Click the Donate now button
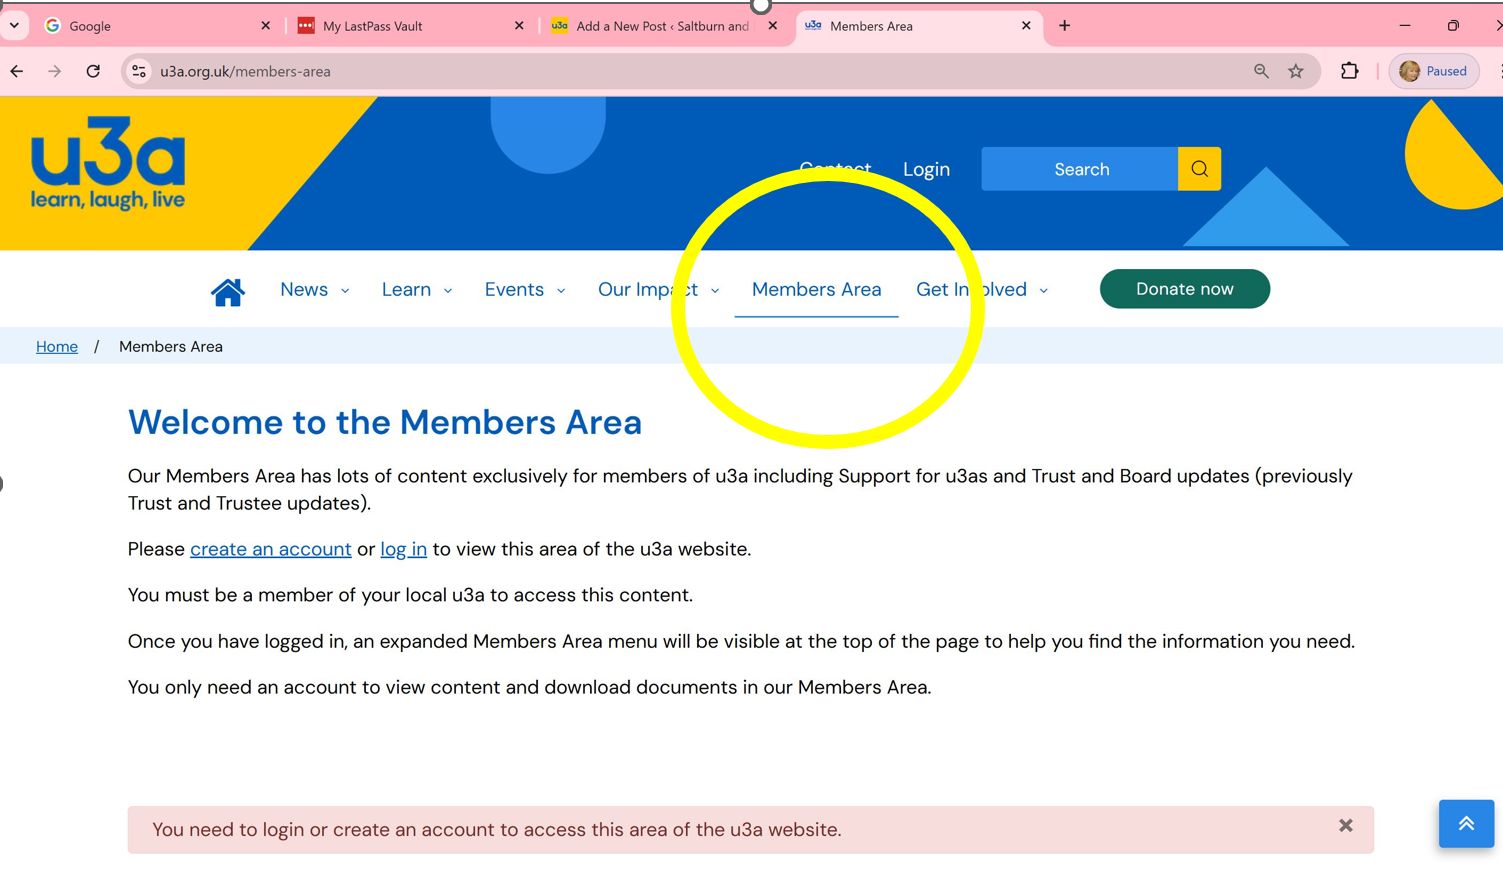1503x882 pixels. [1184, 289]
